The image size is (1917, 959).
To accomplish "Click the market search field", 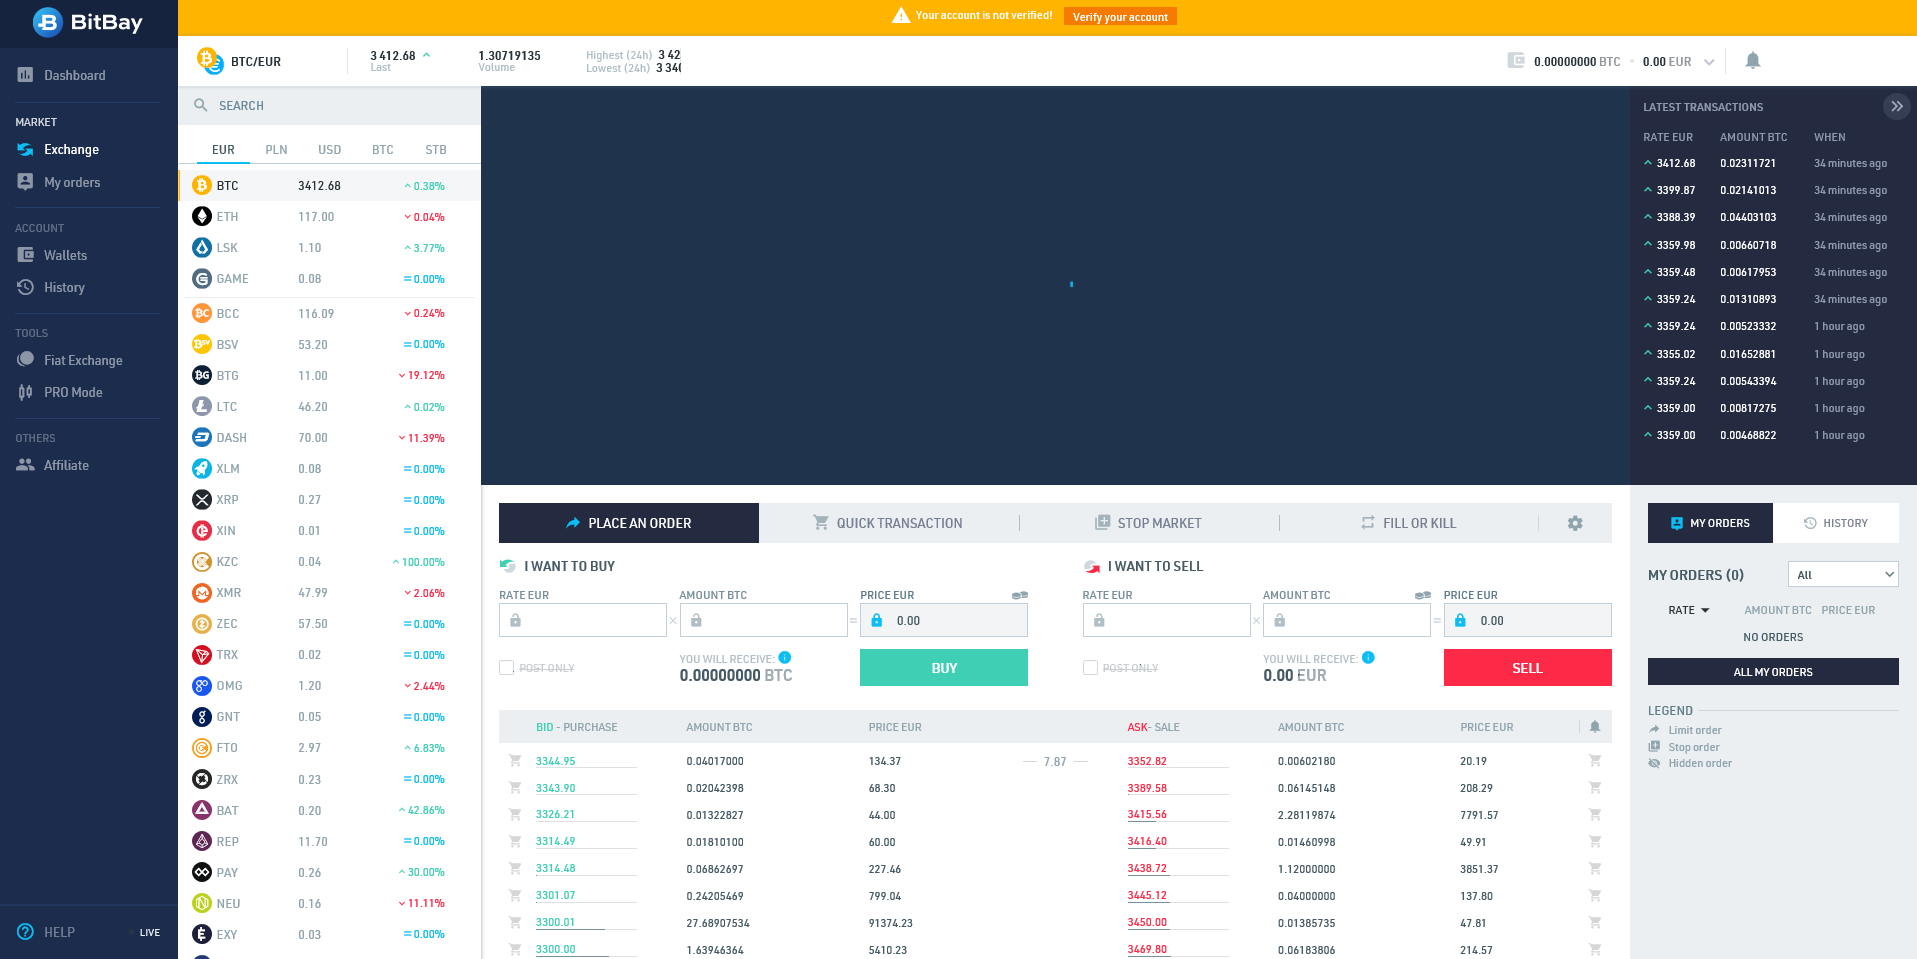I will [330, 105].
